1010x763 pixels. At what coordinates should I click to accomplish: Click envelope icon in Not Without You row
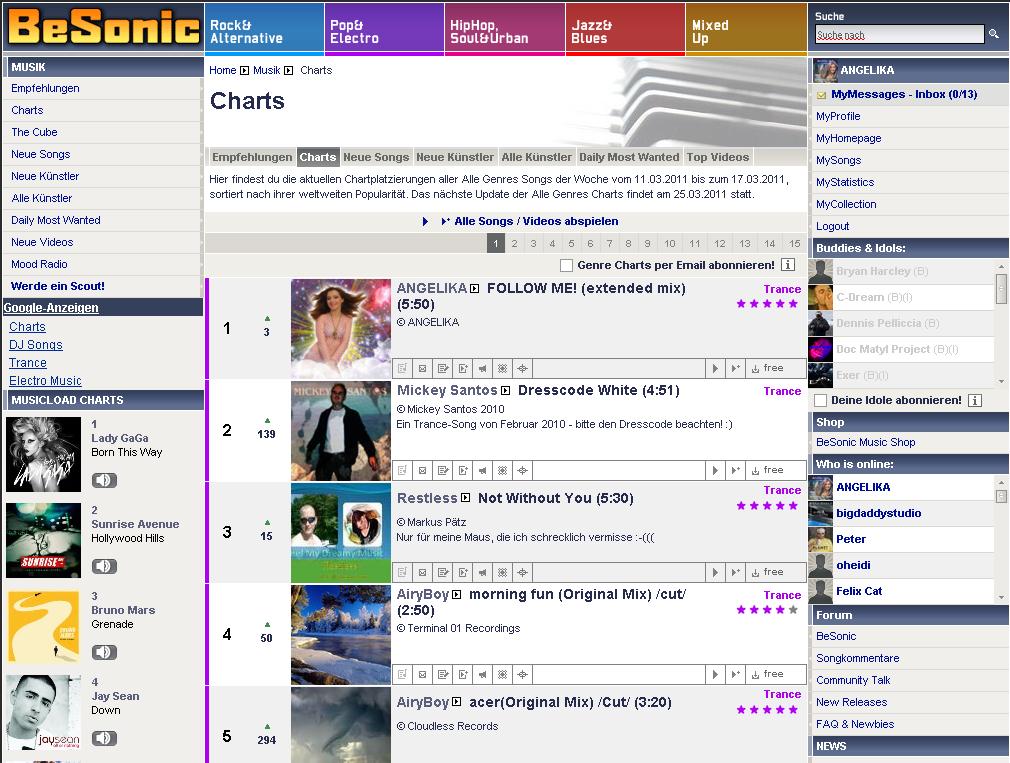pyautogui.click(x=423, y=572)
